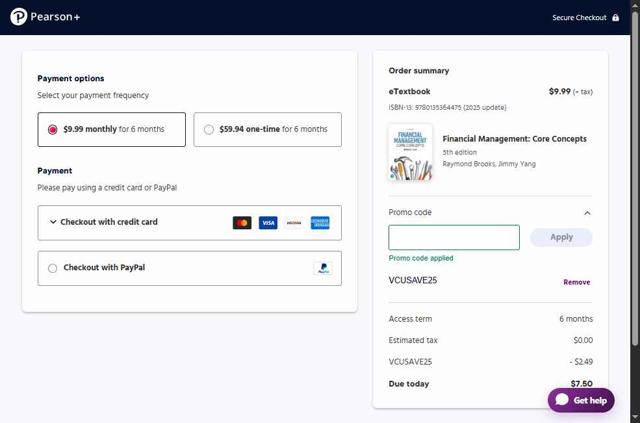Screen dimensions: 640x423
Task: Click the Discover card icon
Action: (294, 223)
